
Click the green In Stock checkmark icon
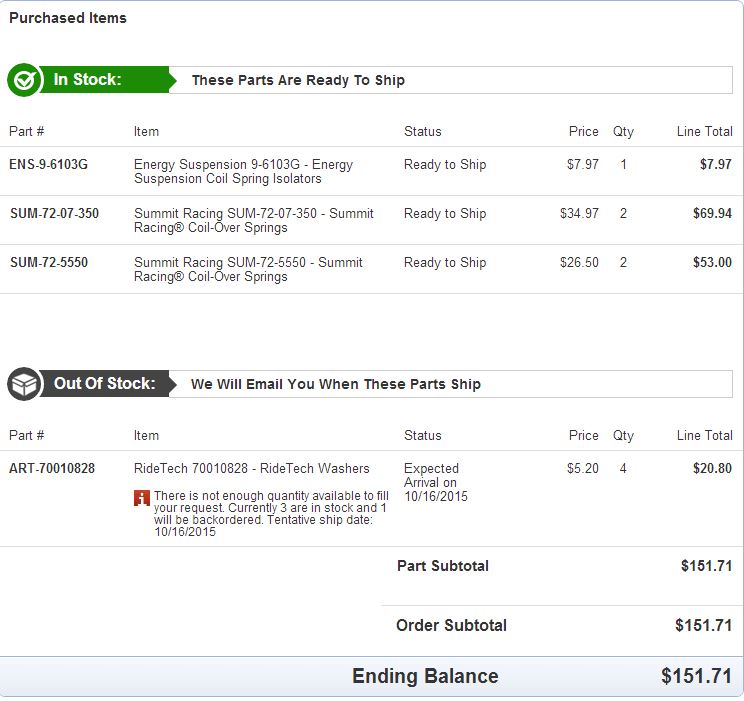24,80
